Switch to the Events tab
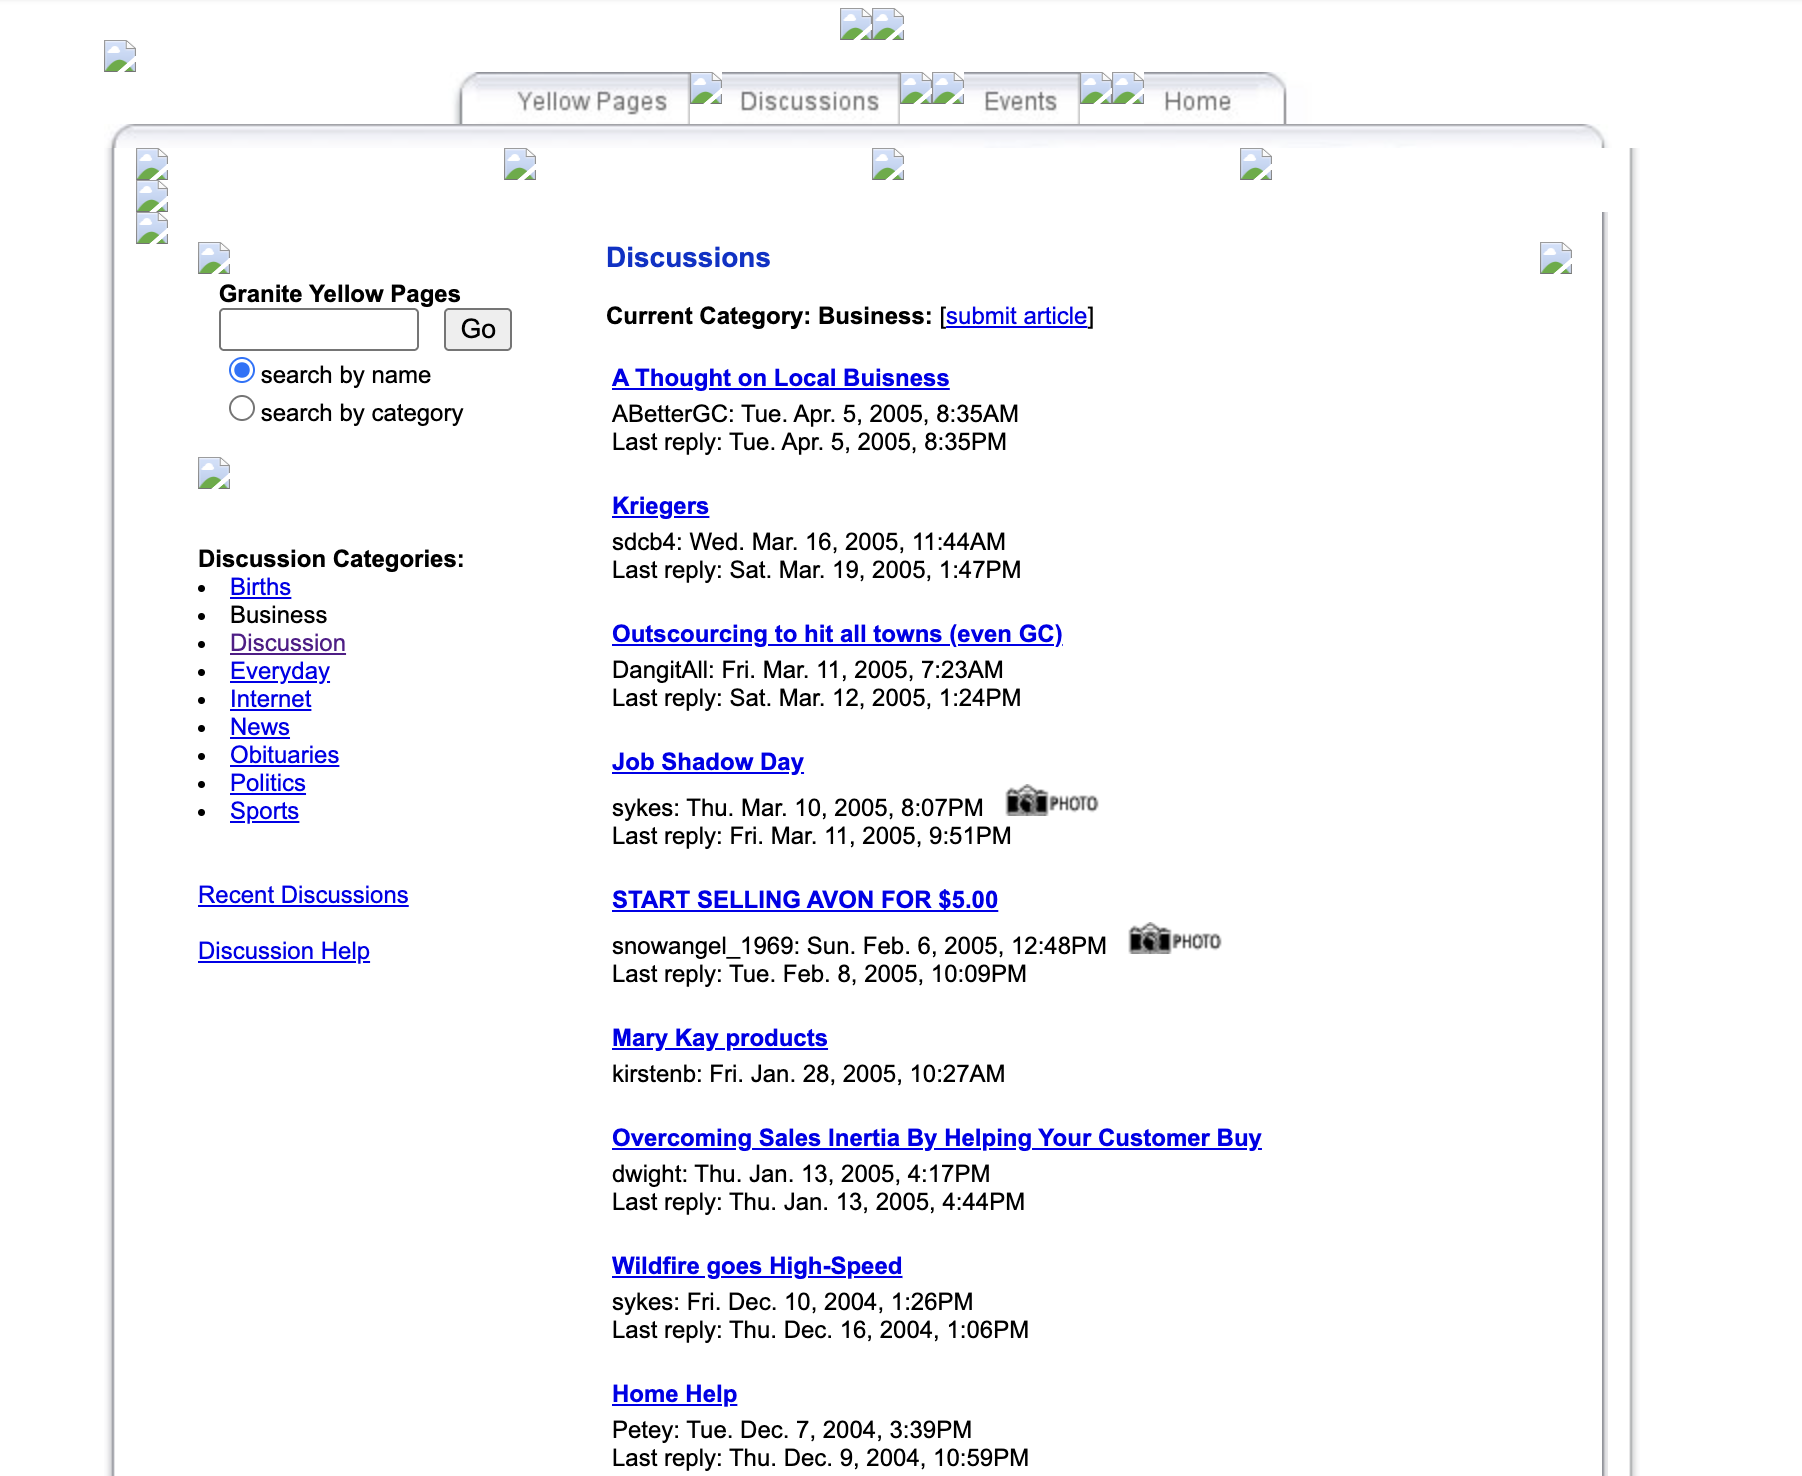1802x1476 pixels. pos(1019,101)
